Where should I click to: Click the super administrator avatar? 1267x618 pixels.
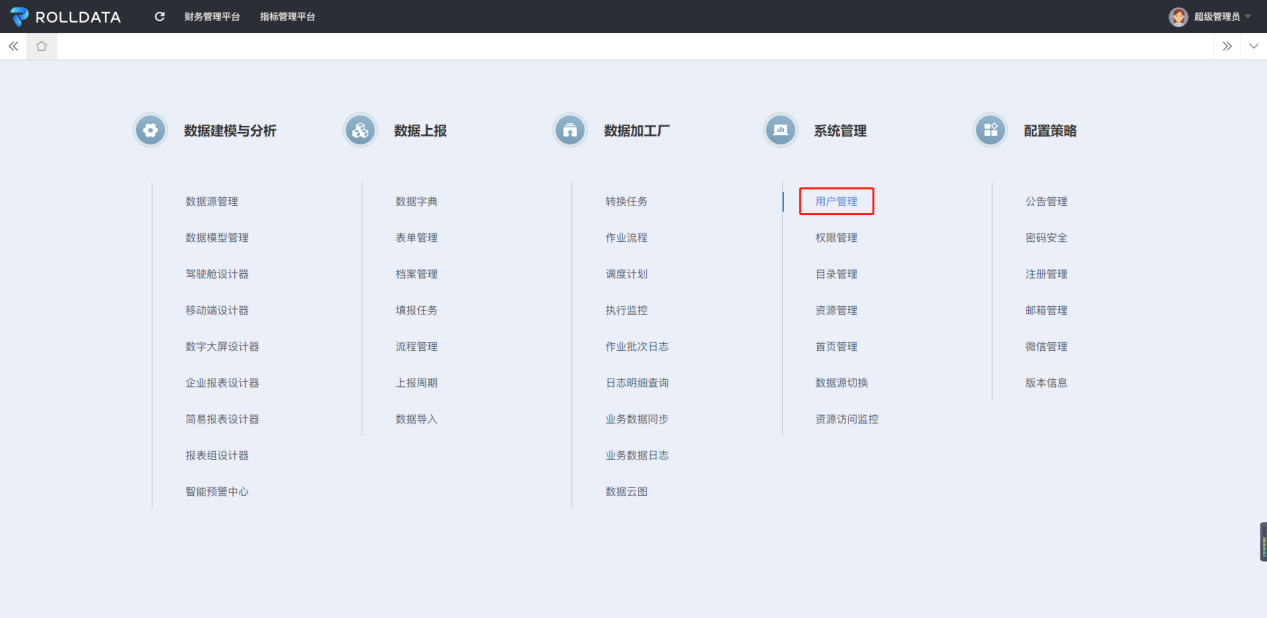[x=1178, y=17]
